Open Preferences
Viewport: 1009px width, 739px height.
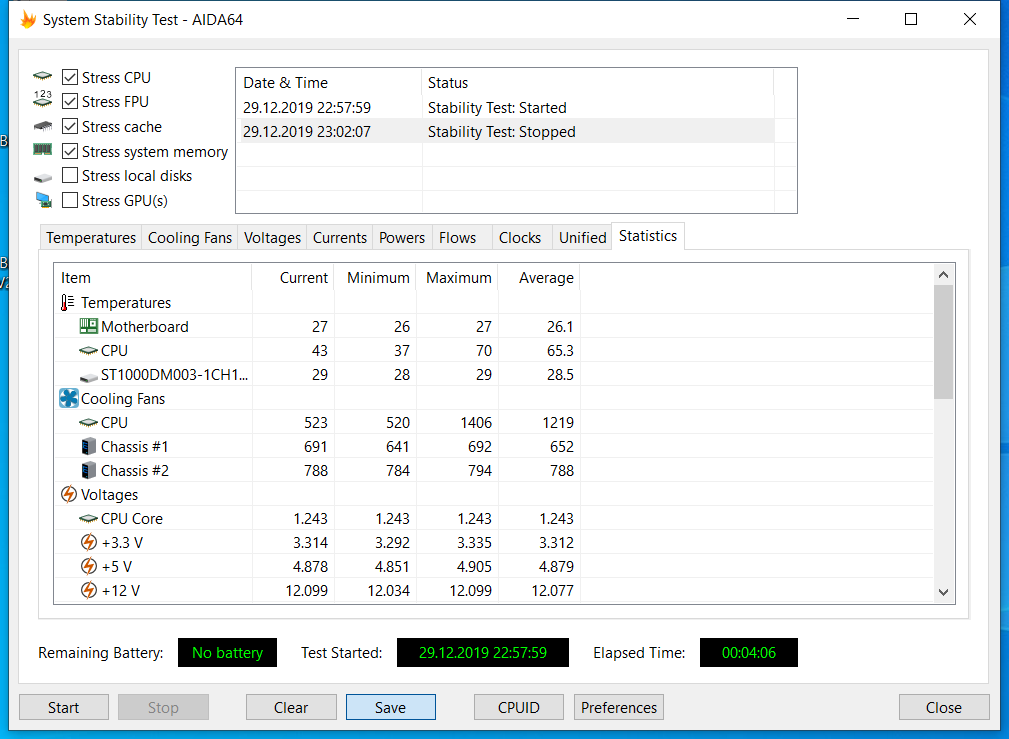[x=619, y=707]
